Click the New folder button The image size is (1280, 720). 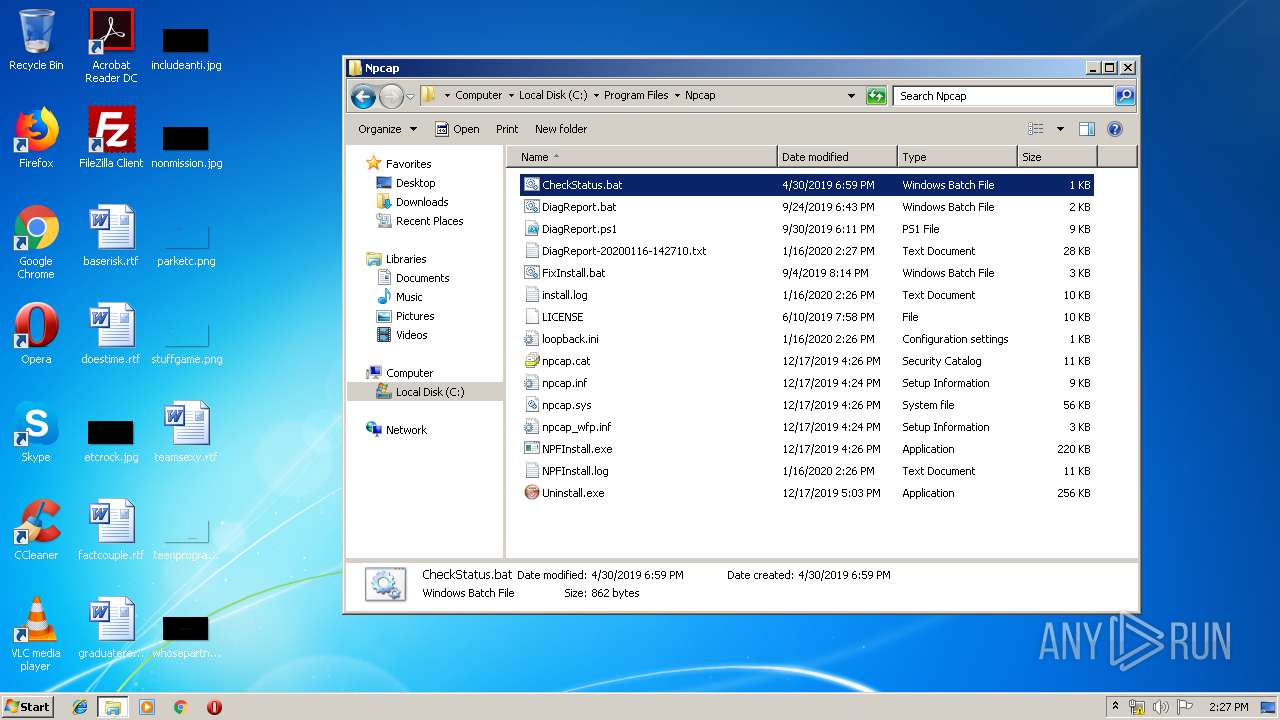(561, 129)
